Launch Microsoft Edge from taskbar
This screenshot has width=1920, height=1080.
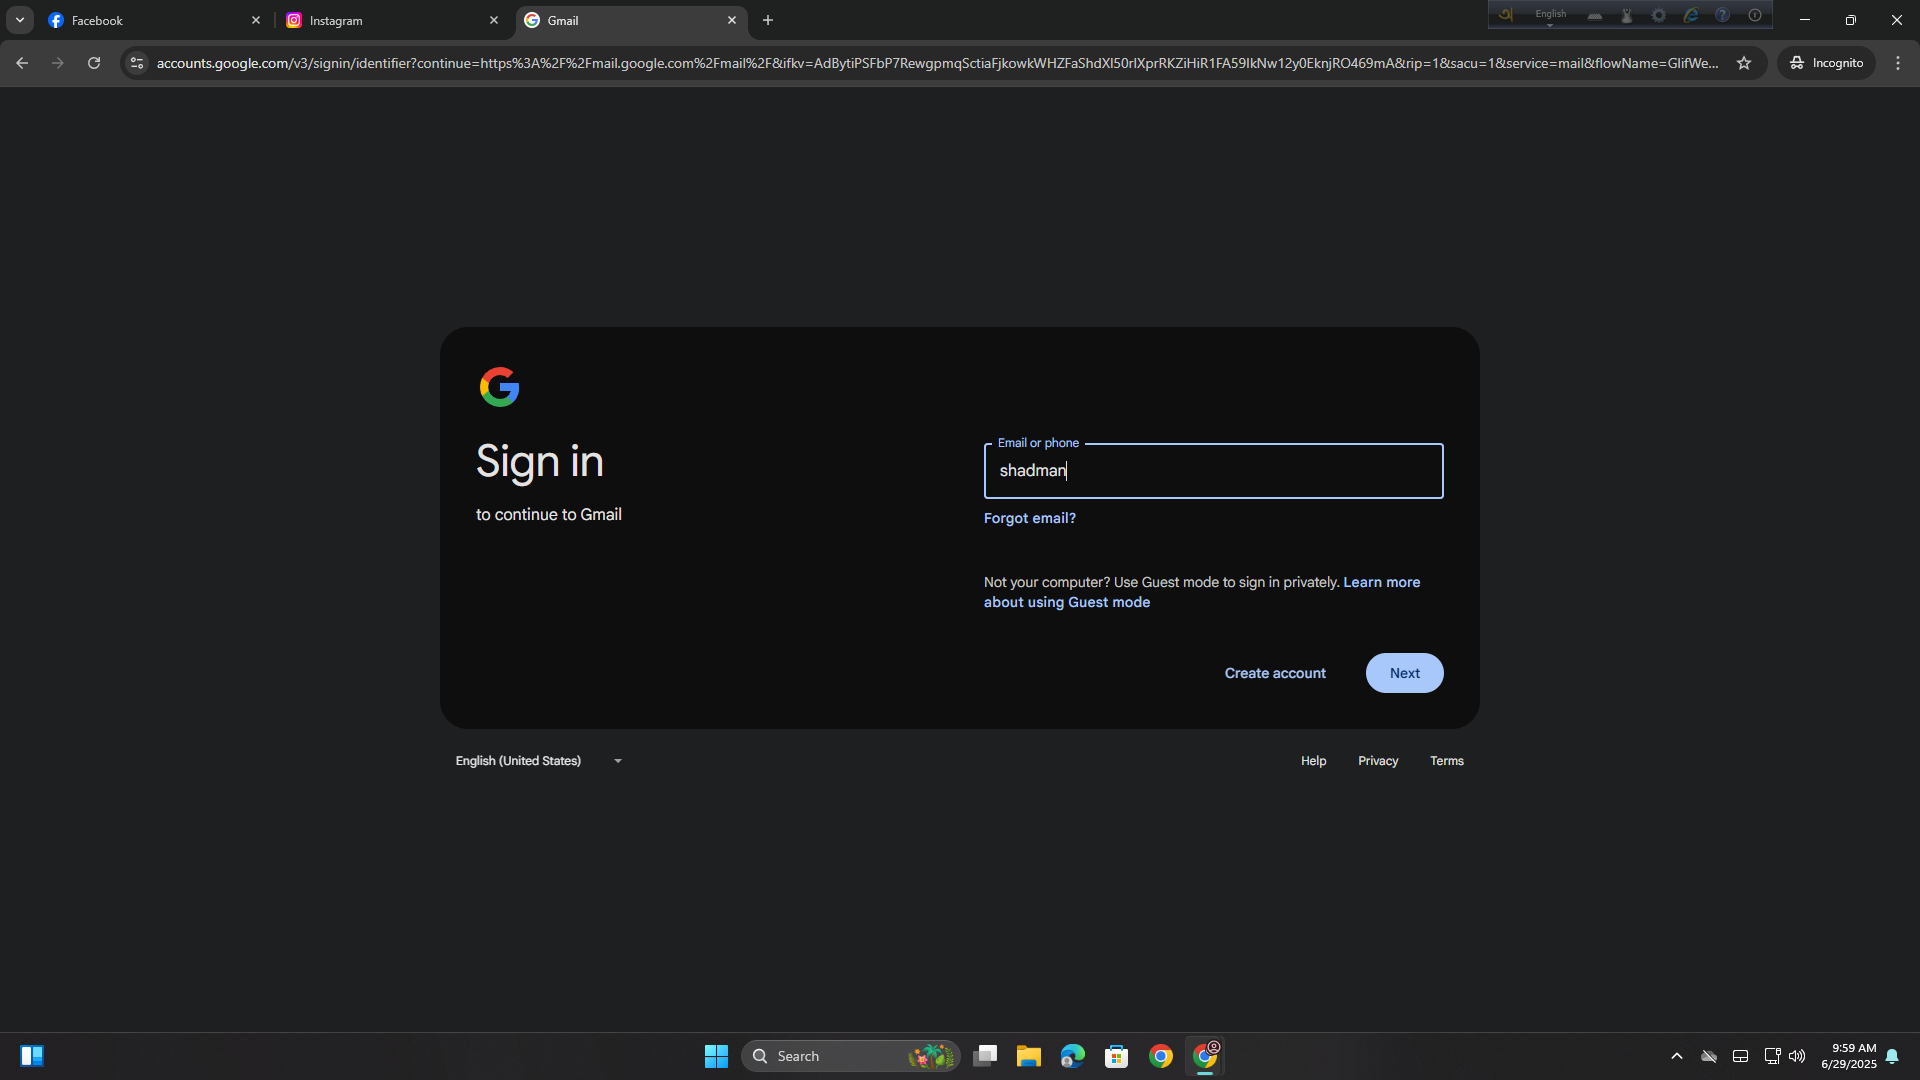(x=1073, y=1056)
